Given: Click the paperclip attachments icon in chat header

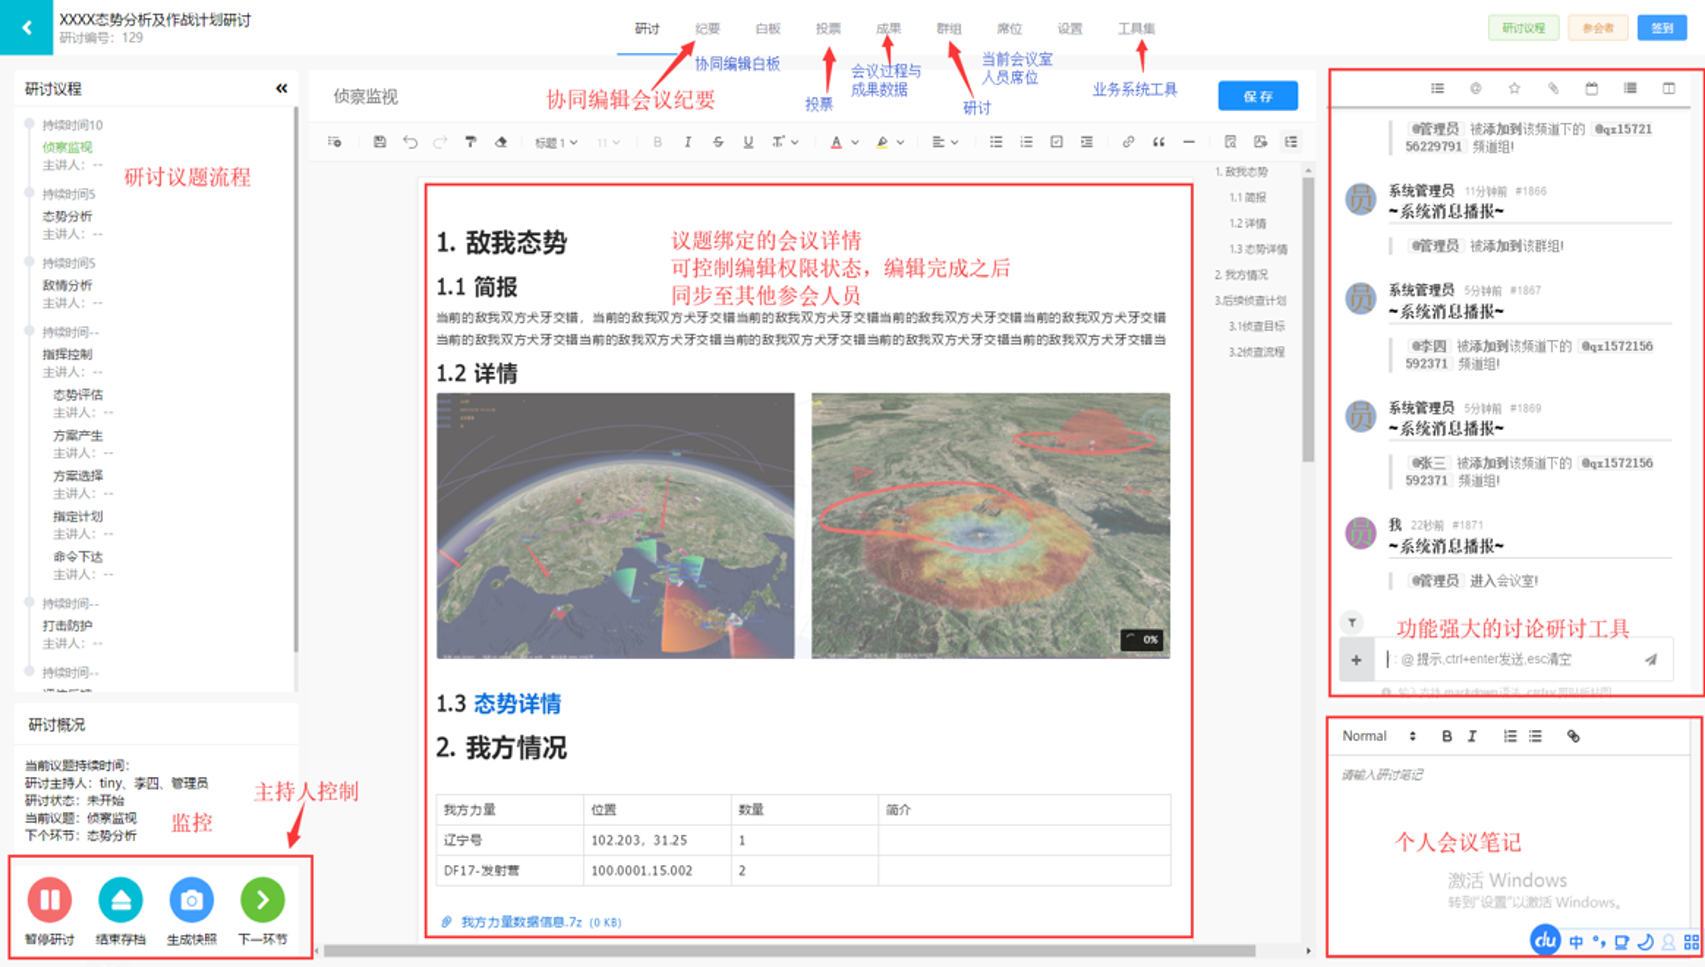Looking at the screenshot, I should (1553, 89).
